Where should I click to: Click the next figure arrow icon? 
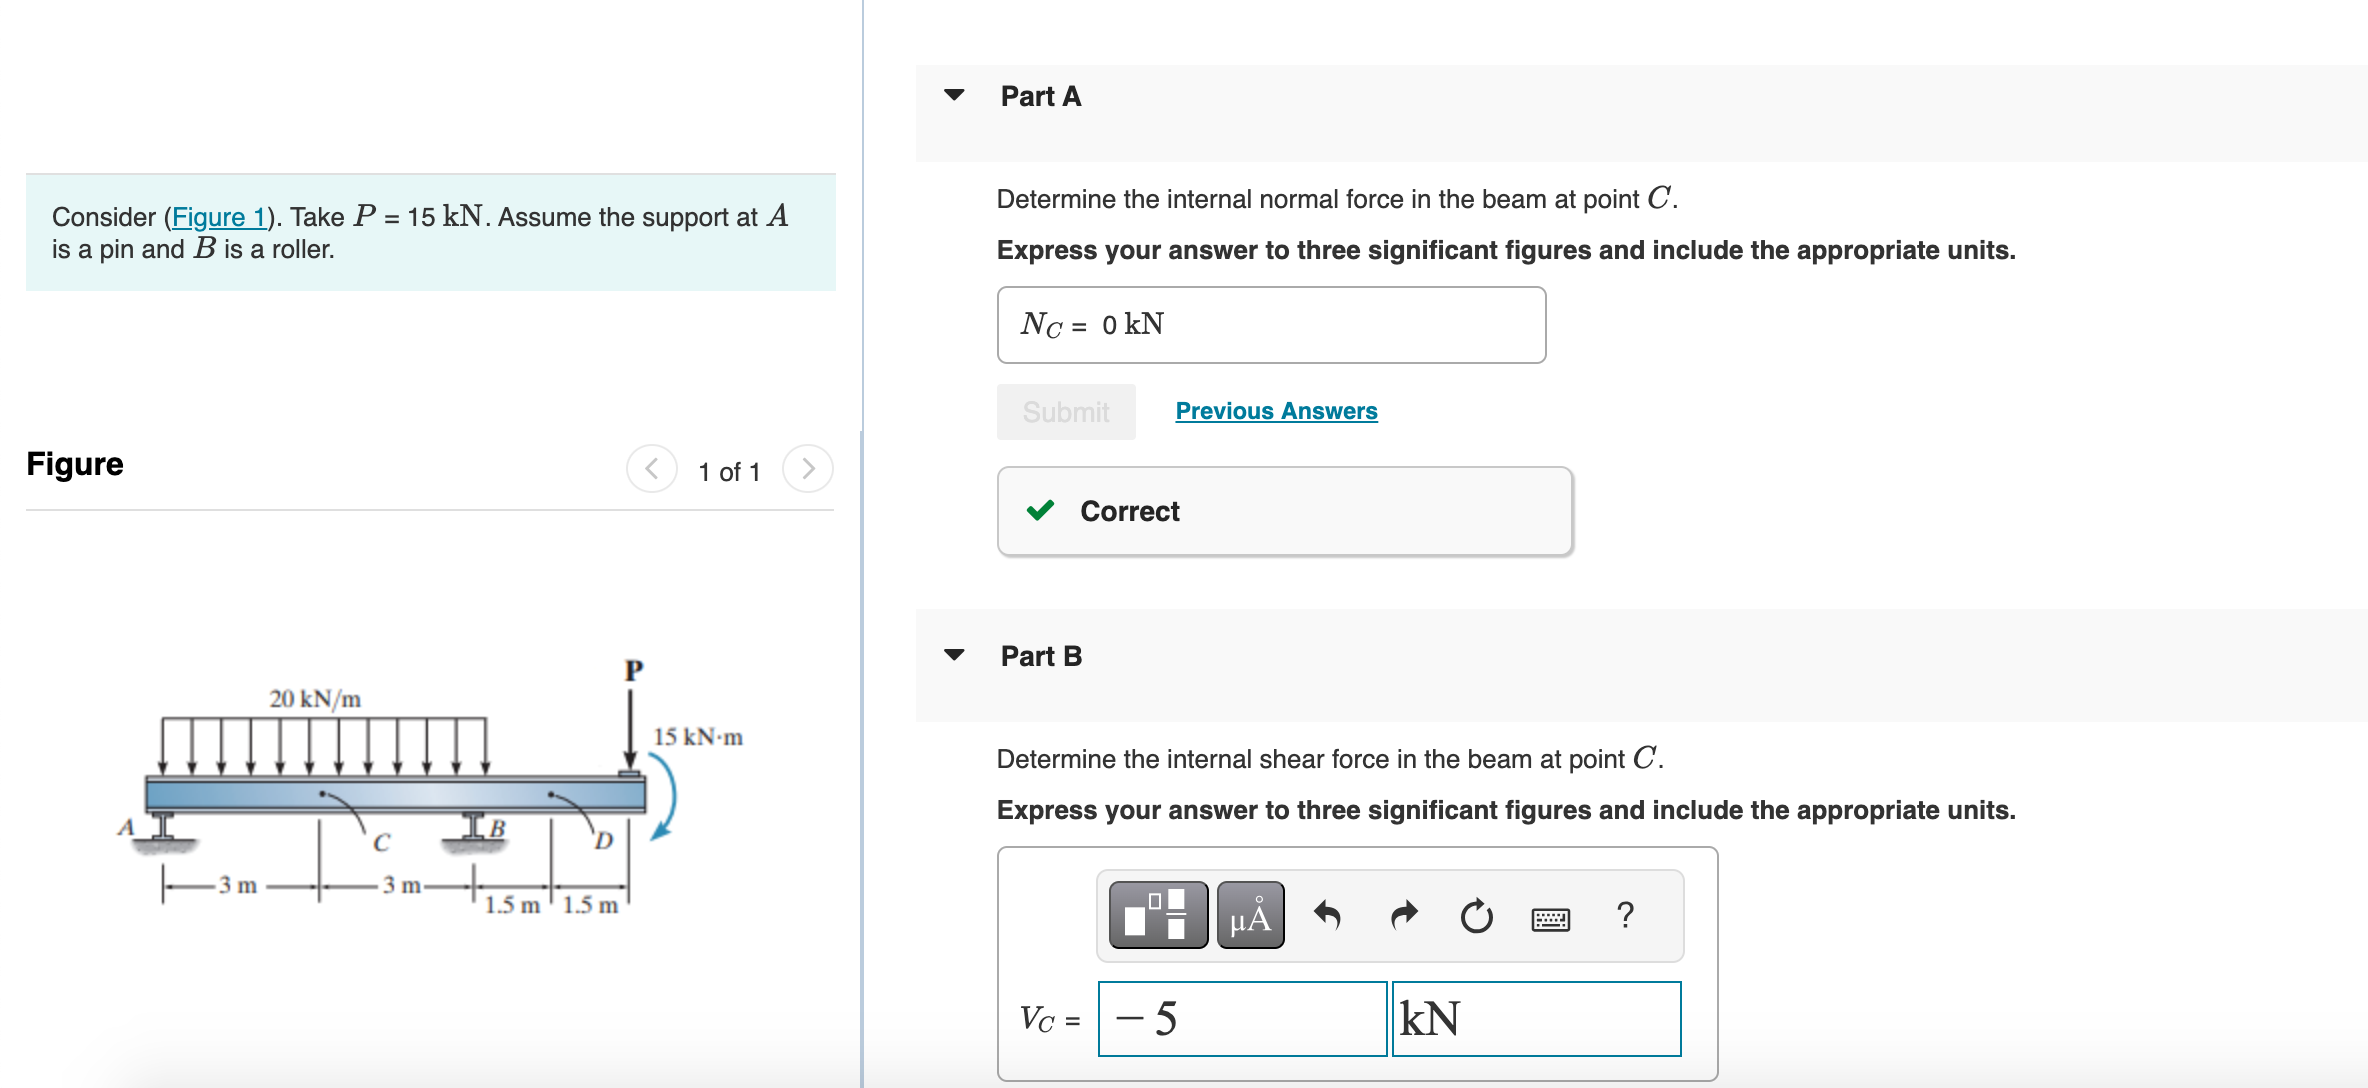click(x=807, y=468)
